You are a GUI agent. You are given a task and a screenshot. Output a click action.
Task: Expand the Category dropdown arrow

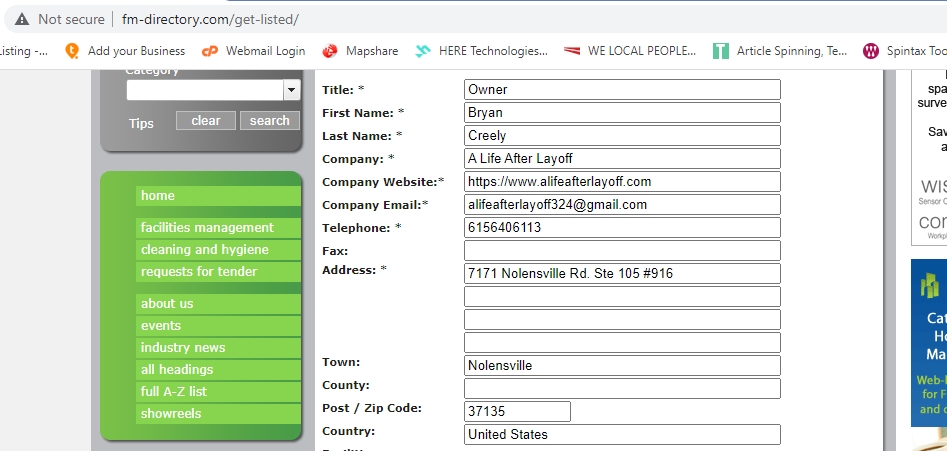(291, 91)
